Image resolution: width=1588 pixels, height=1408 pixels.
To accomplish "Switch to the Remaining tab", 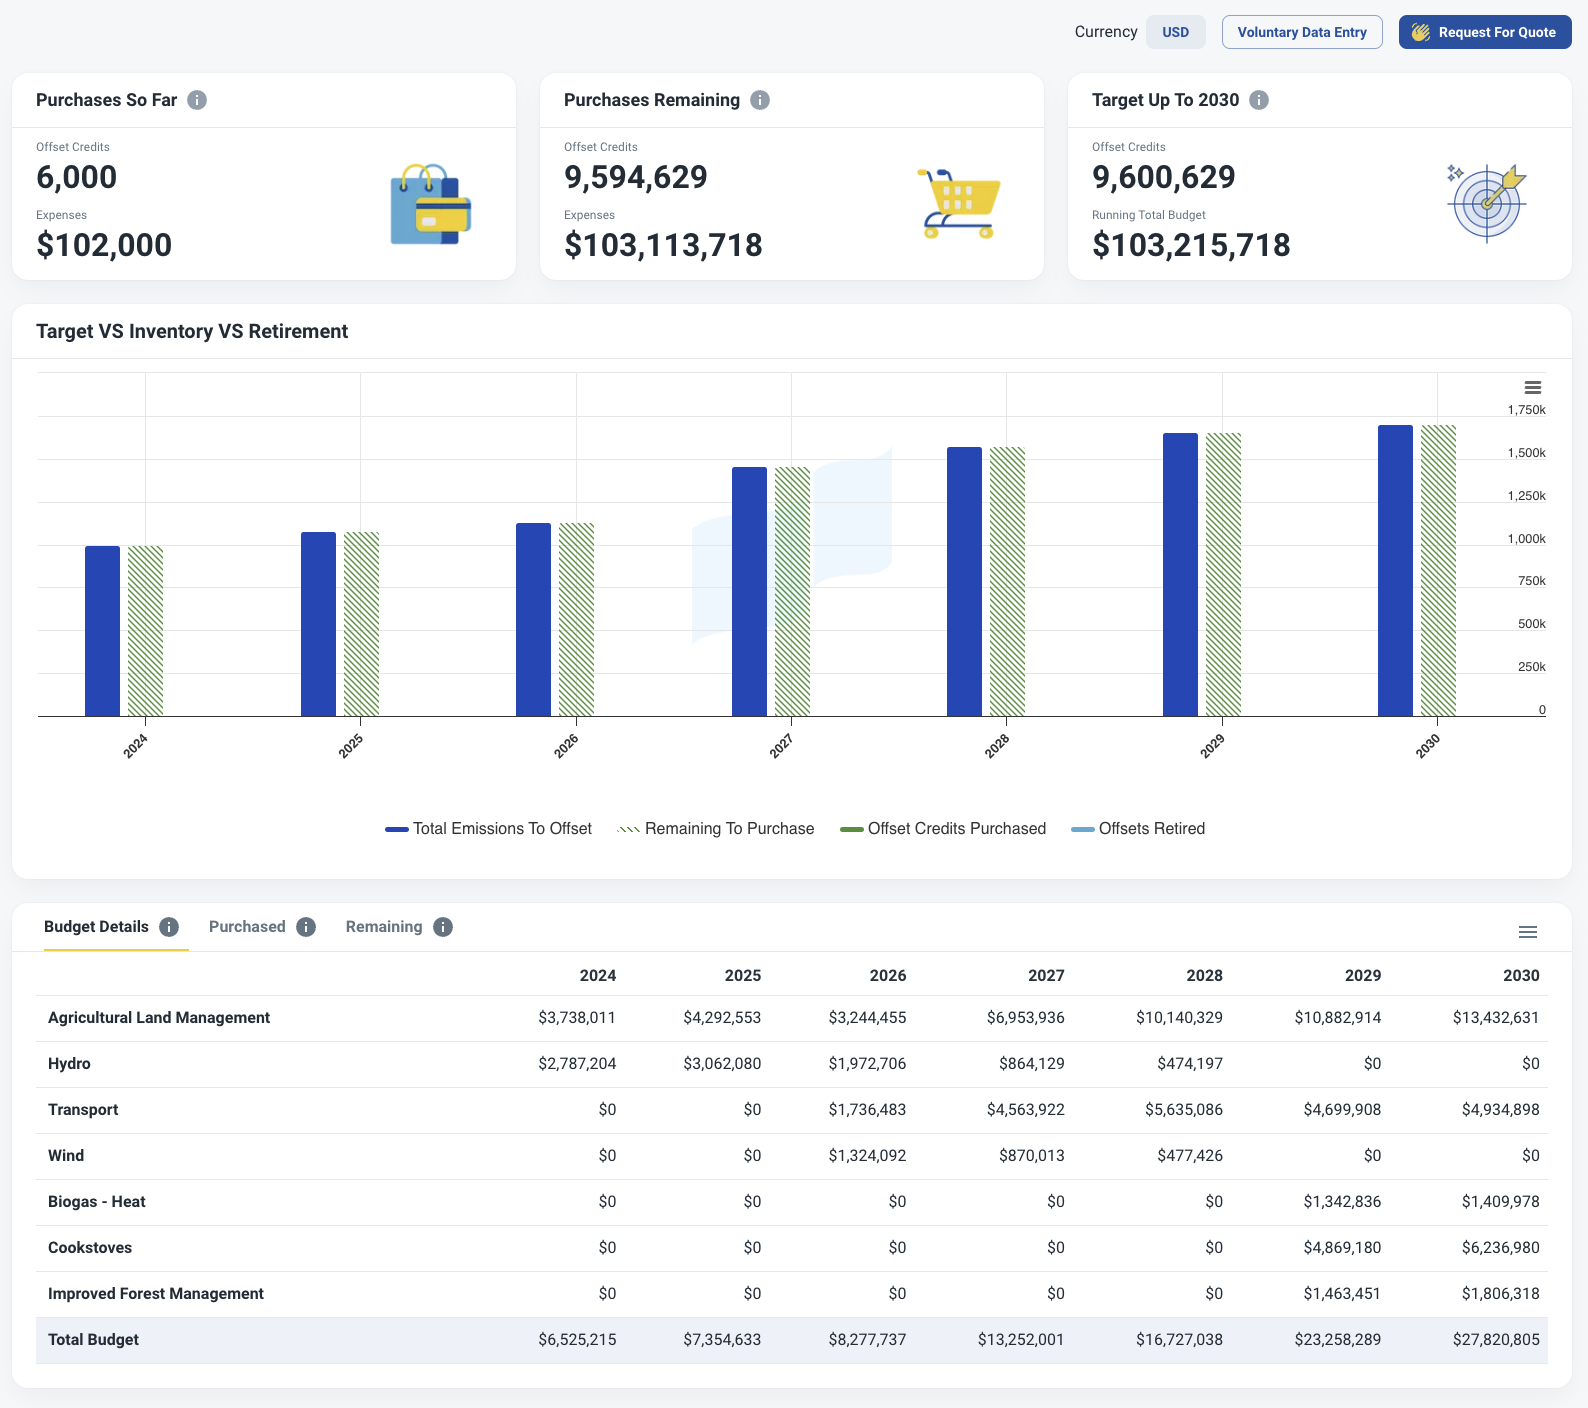I will pyautogui.click(x=383, y=927).
